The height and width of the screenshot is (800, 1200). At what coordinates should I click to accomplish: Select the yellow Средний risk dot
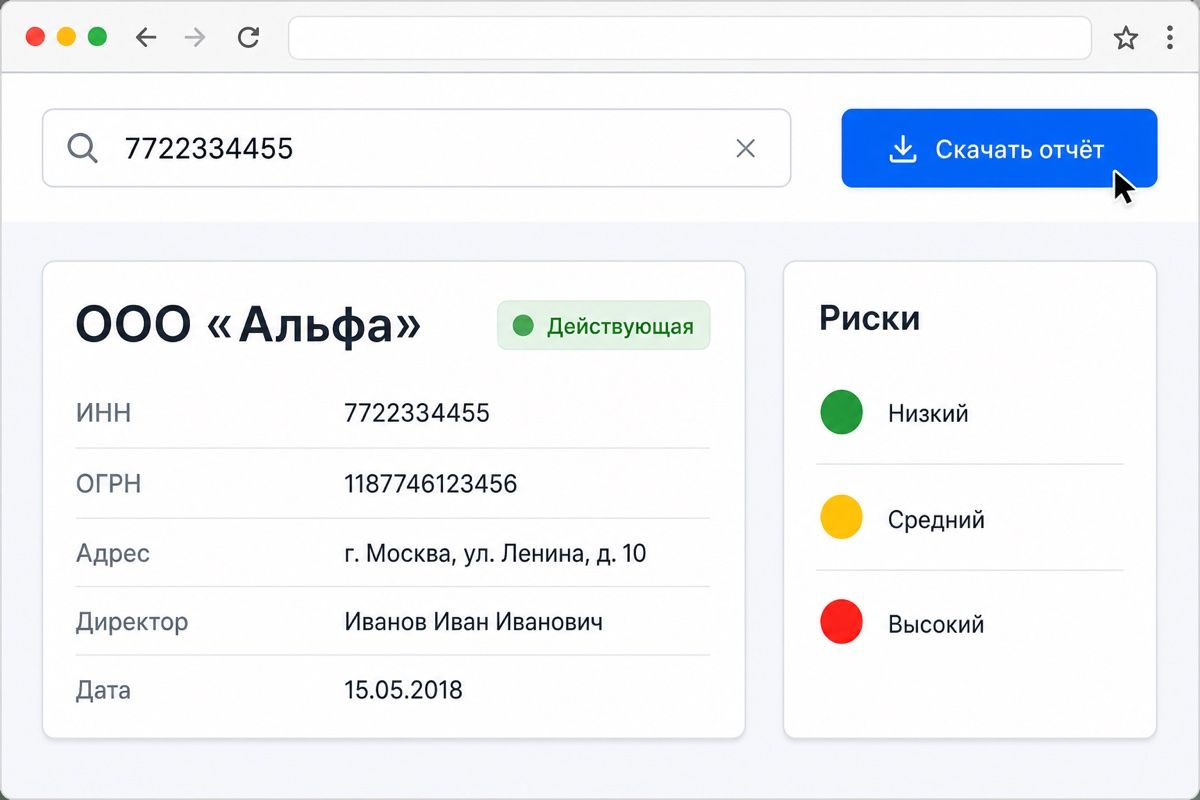[x=842, y=518]
